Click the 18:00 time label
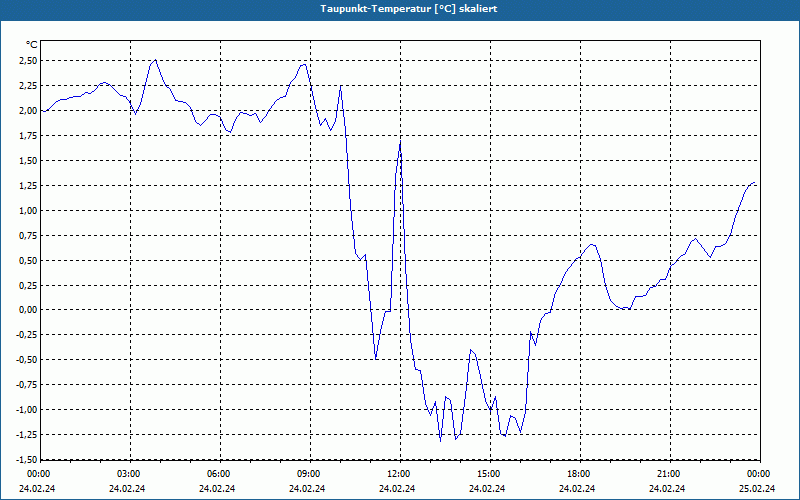The width and height of the screenshot is (800, 500). 579,474
